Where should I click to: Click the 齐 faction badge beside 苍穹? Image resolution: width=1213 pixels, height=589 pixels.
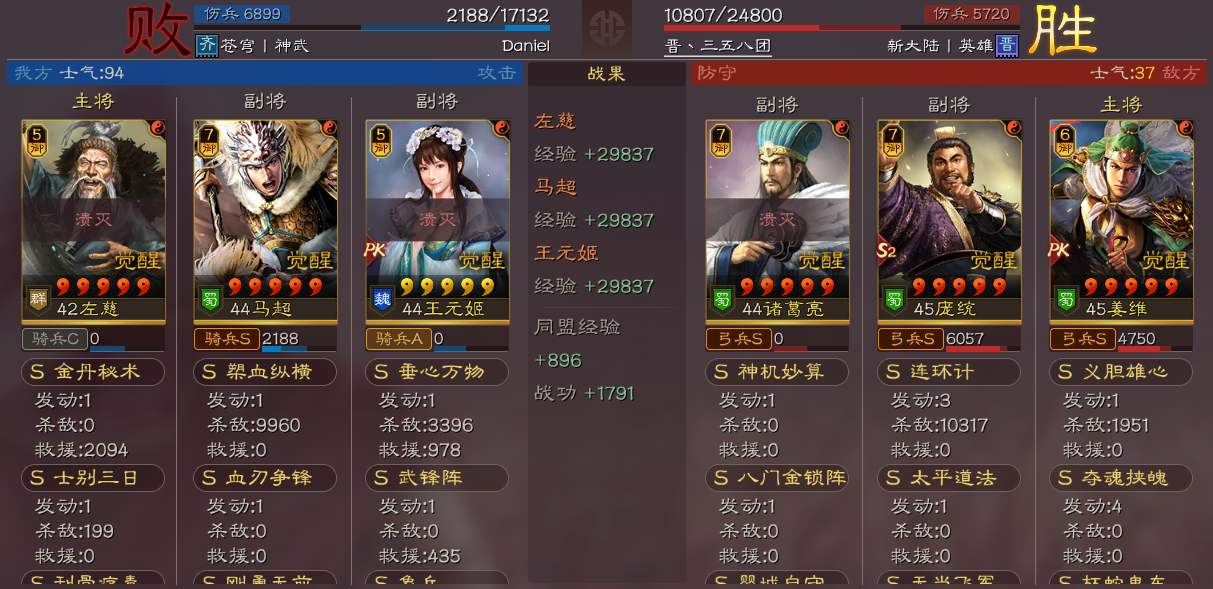point(206,45)
